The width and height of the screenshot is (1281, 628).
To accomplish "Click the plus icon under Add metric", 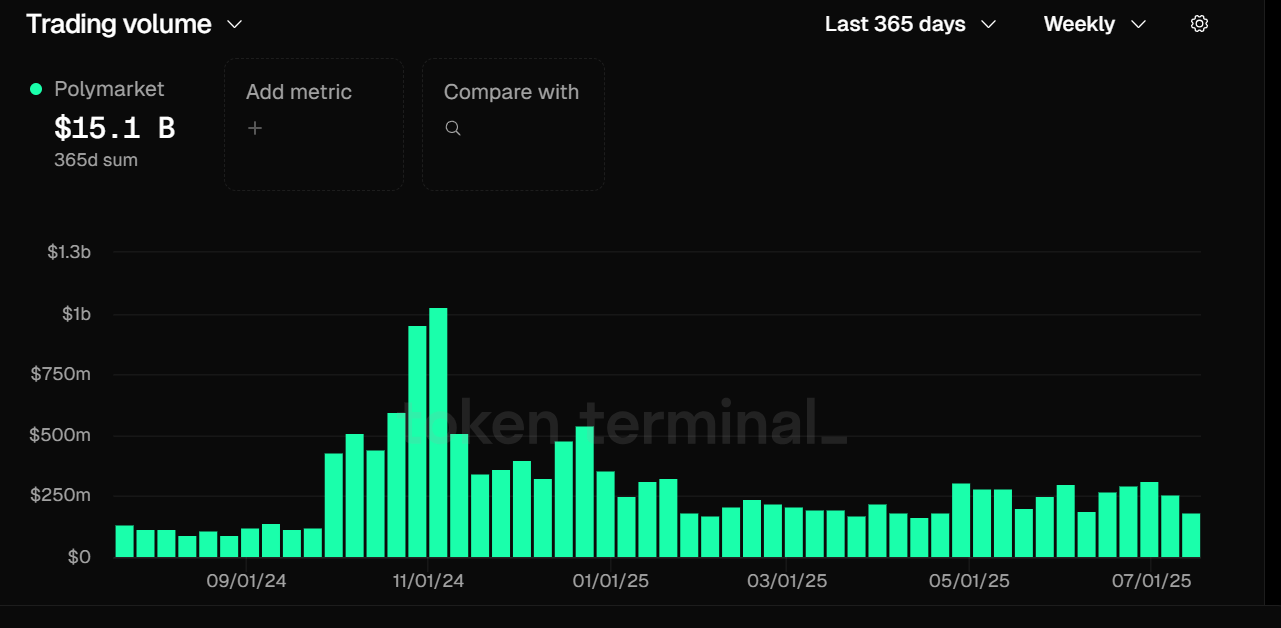I will 255,128.
